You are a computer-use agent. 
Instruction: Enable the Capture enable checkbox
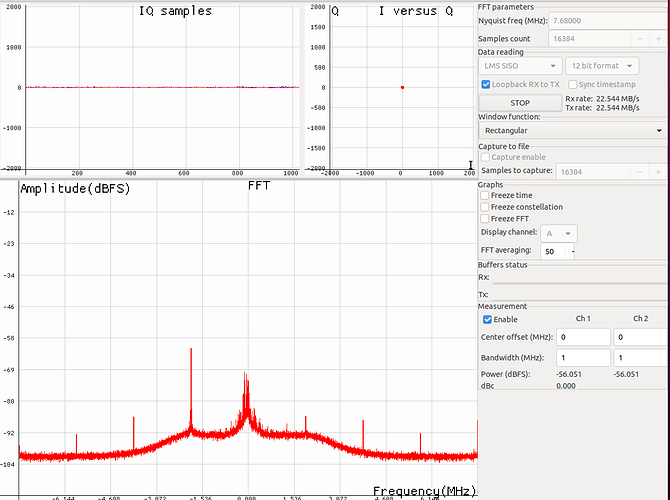click(485, 157)
